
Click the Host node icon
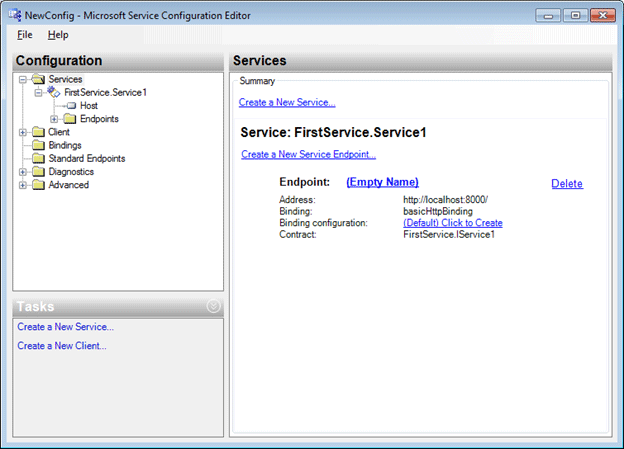click(71, 106)
